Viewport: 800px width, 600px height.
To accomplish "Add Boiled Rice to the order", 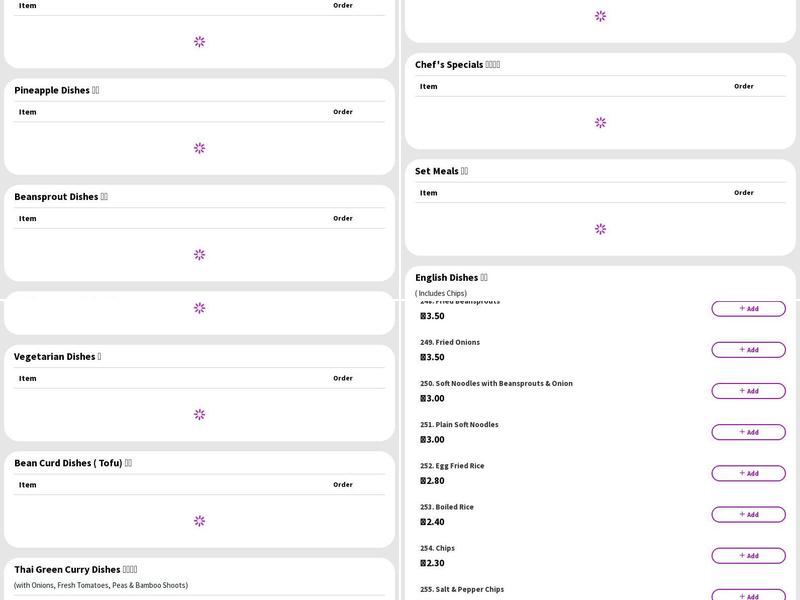I will tap(748, 515).
